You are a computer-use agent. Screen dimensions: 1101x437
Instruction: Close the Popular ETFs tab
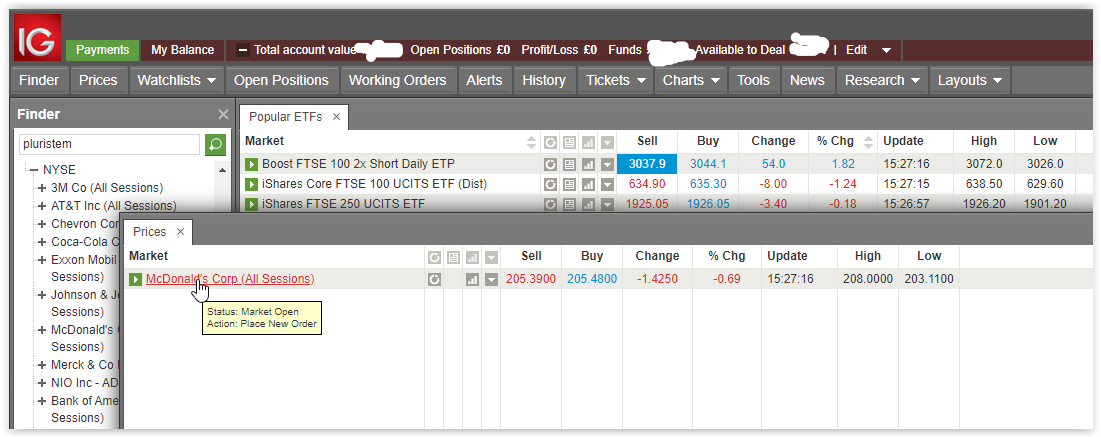[336, 117]
